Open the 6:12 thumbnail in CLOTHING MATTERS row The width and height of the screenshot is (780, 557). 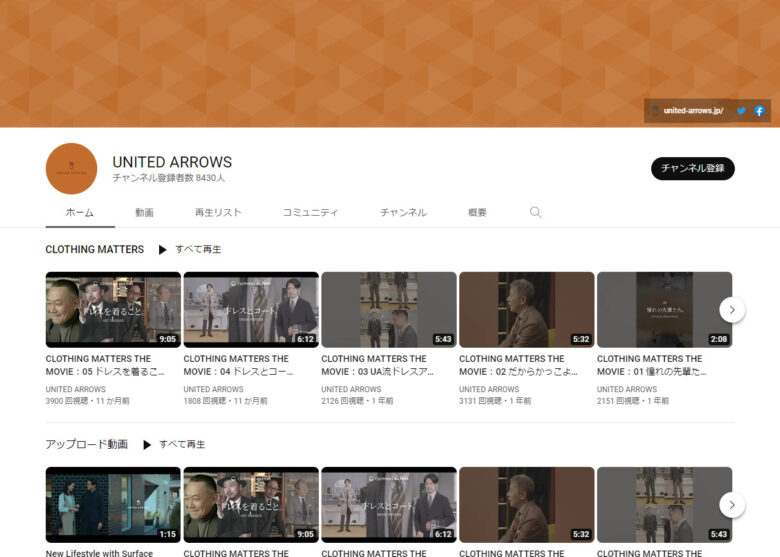(251, 310)
